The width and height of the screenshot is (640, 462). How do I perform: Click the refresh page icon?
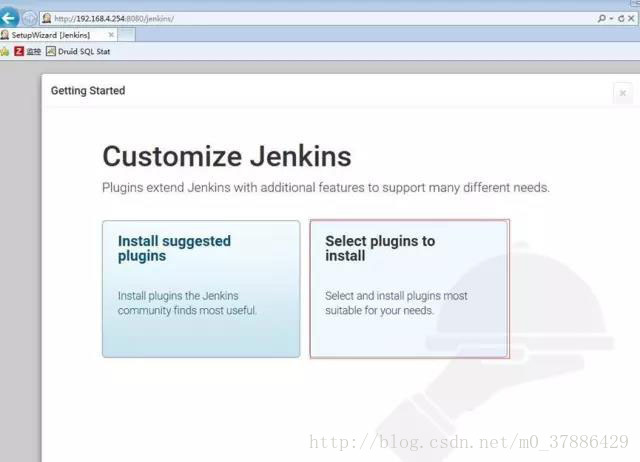coord(621,18)
